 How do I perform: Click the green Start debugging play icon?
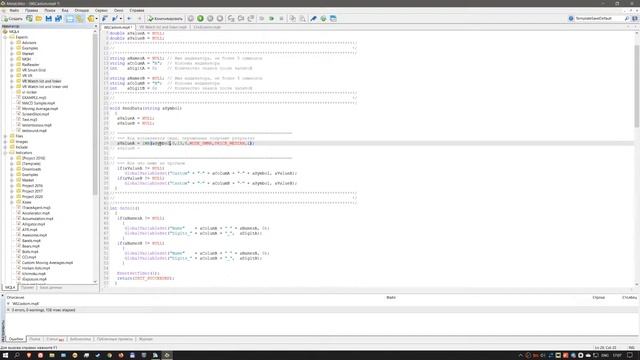(200, 19)
